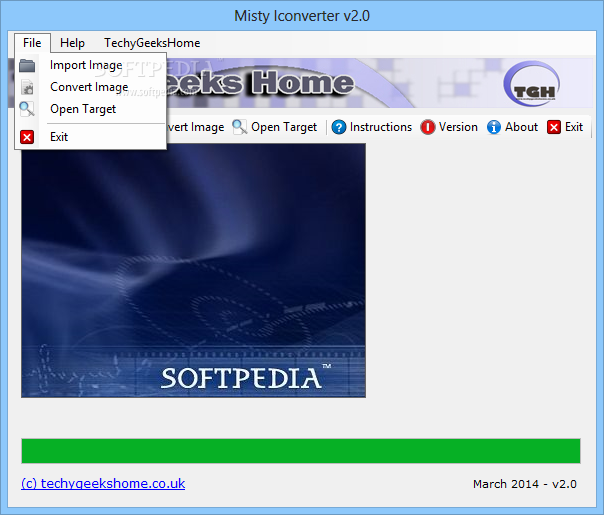
Task: Open the techygeekshome.co.uk link
Action: (103, 483)
